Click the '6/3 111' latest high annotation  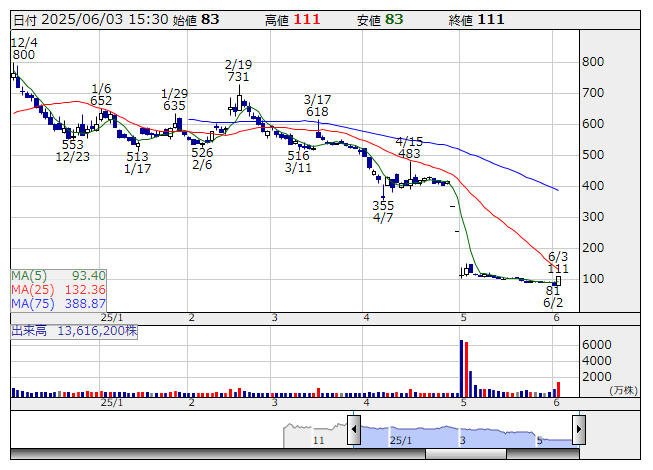pos(558,262)
